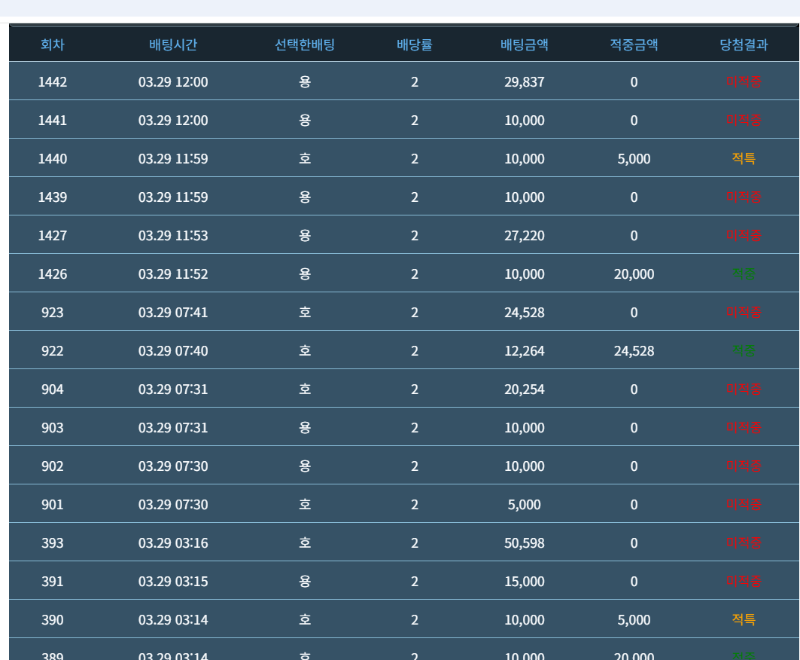Click the 적특 result for round 1440

pos(743,159)
